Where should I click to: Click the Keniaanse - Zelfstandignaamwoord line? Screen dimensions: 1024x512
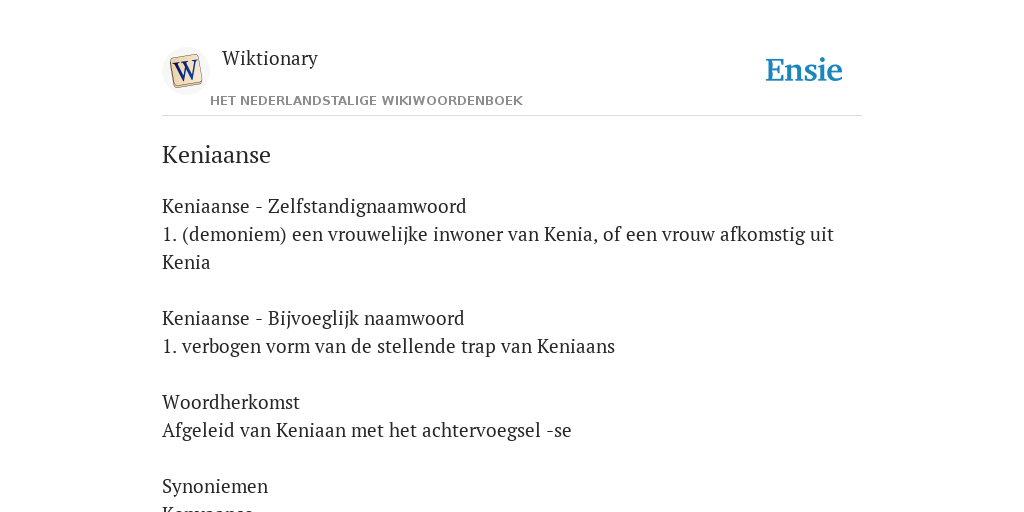314,206
